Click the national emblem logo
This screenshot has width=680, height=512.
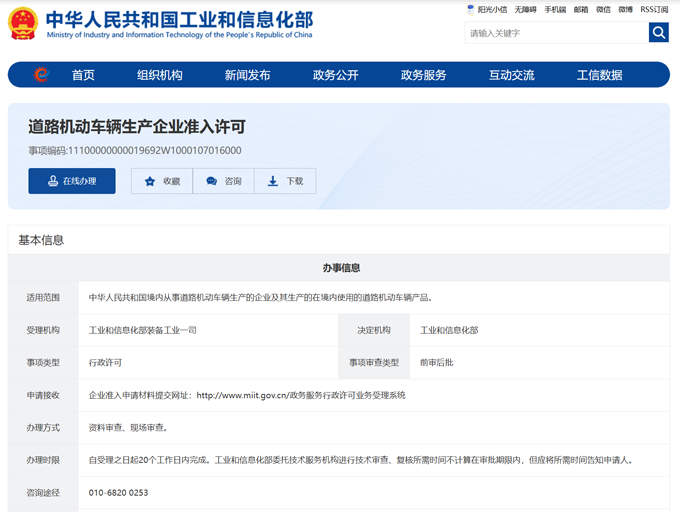[x=23, y=23]
